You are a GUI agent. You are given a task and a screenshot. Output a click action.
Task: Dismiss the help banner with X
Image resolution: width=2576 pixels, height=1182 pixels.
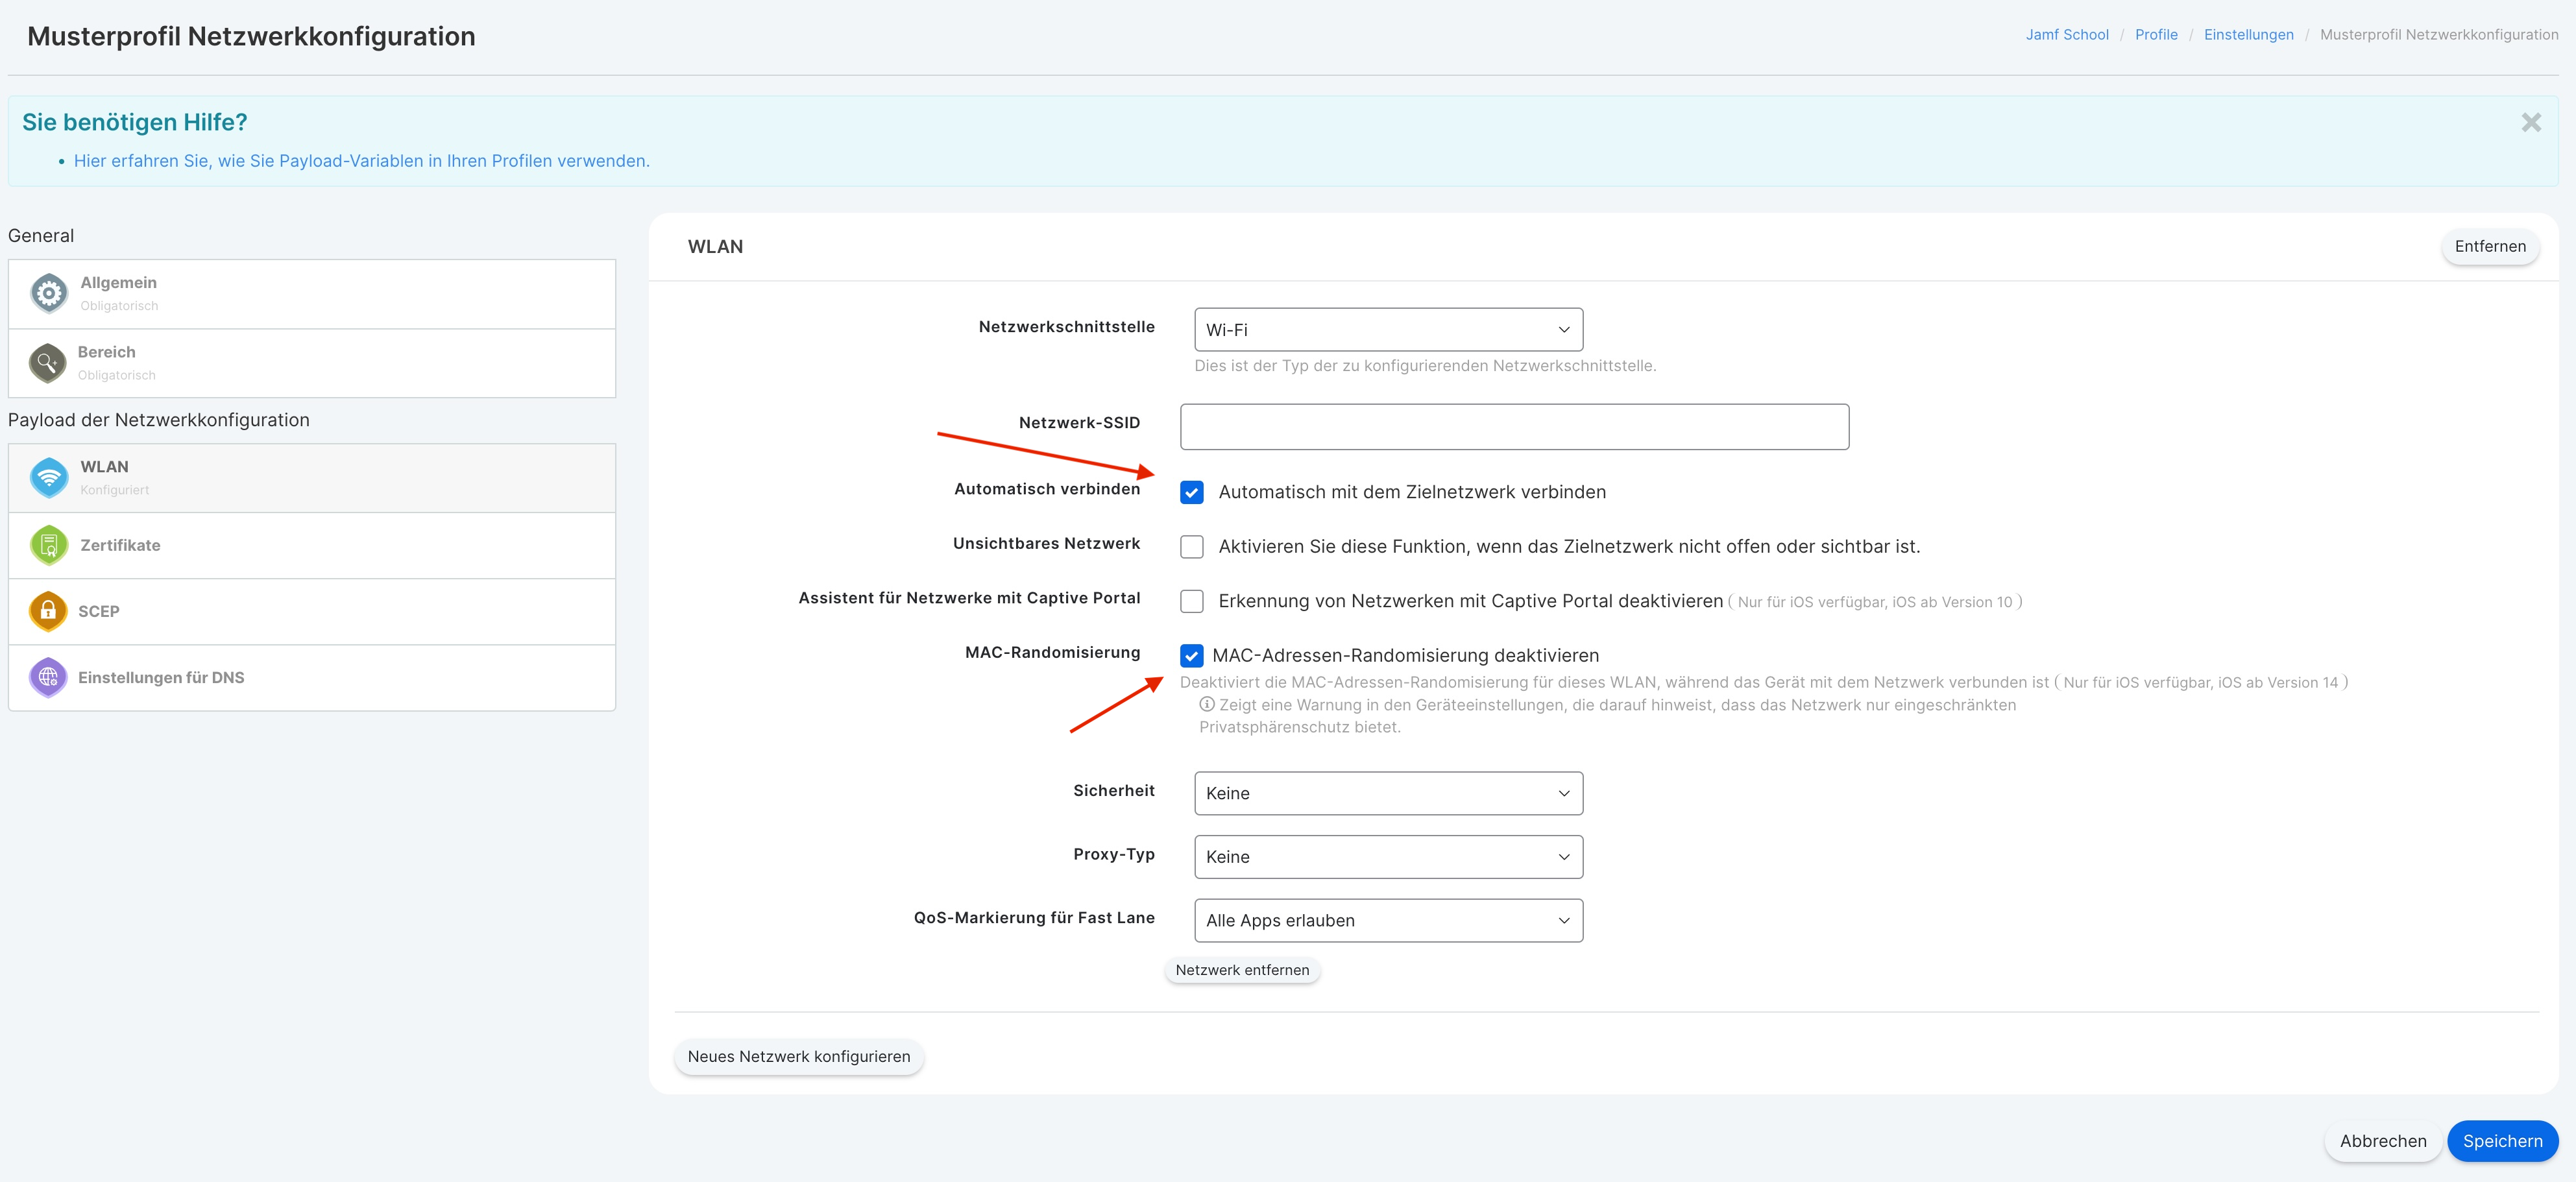point(2530,122)
